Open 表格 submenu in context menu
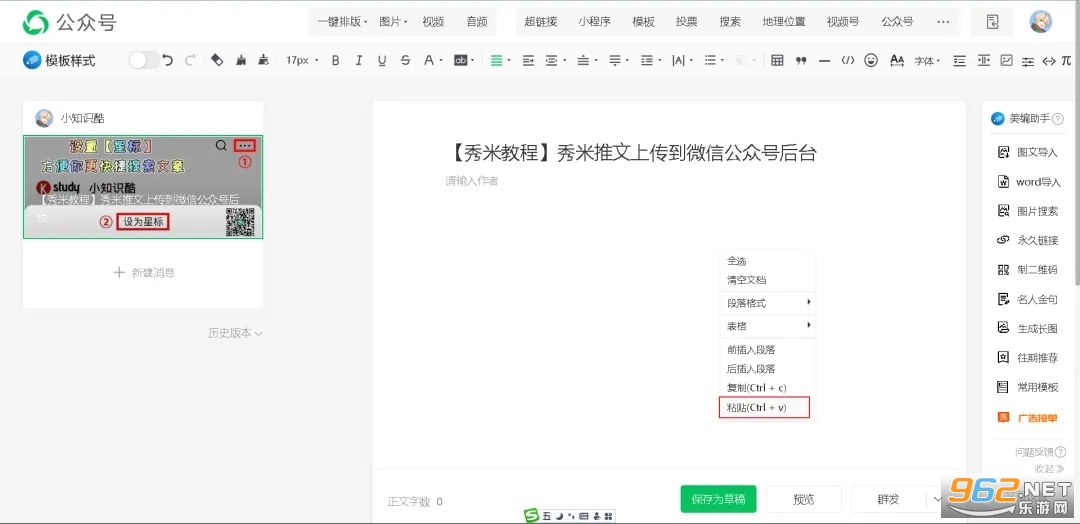The width and height of the screenshot is (1080, 524). tap(767, 326)
